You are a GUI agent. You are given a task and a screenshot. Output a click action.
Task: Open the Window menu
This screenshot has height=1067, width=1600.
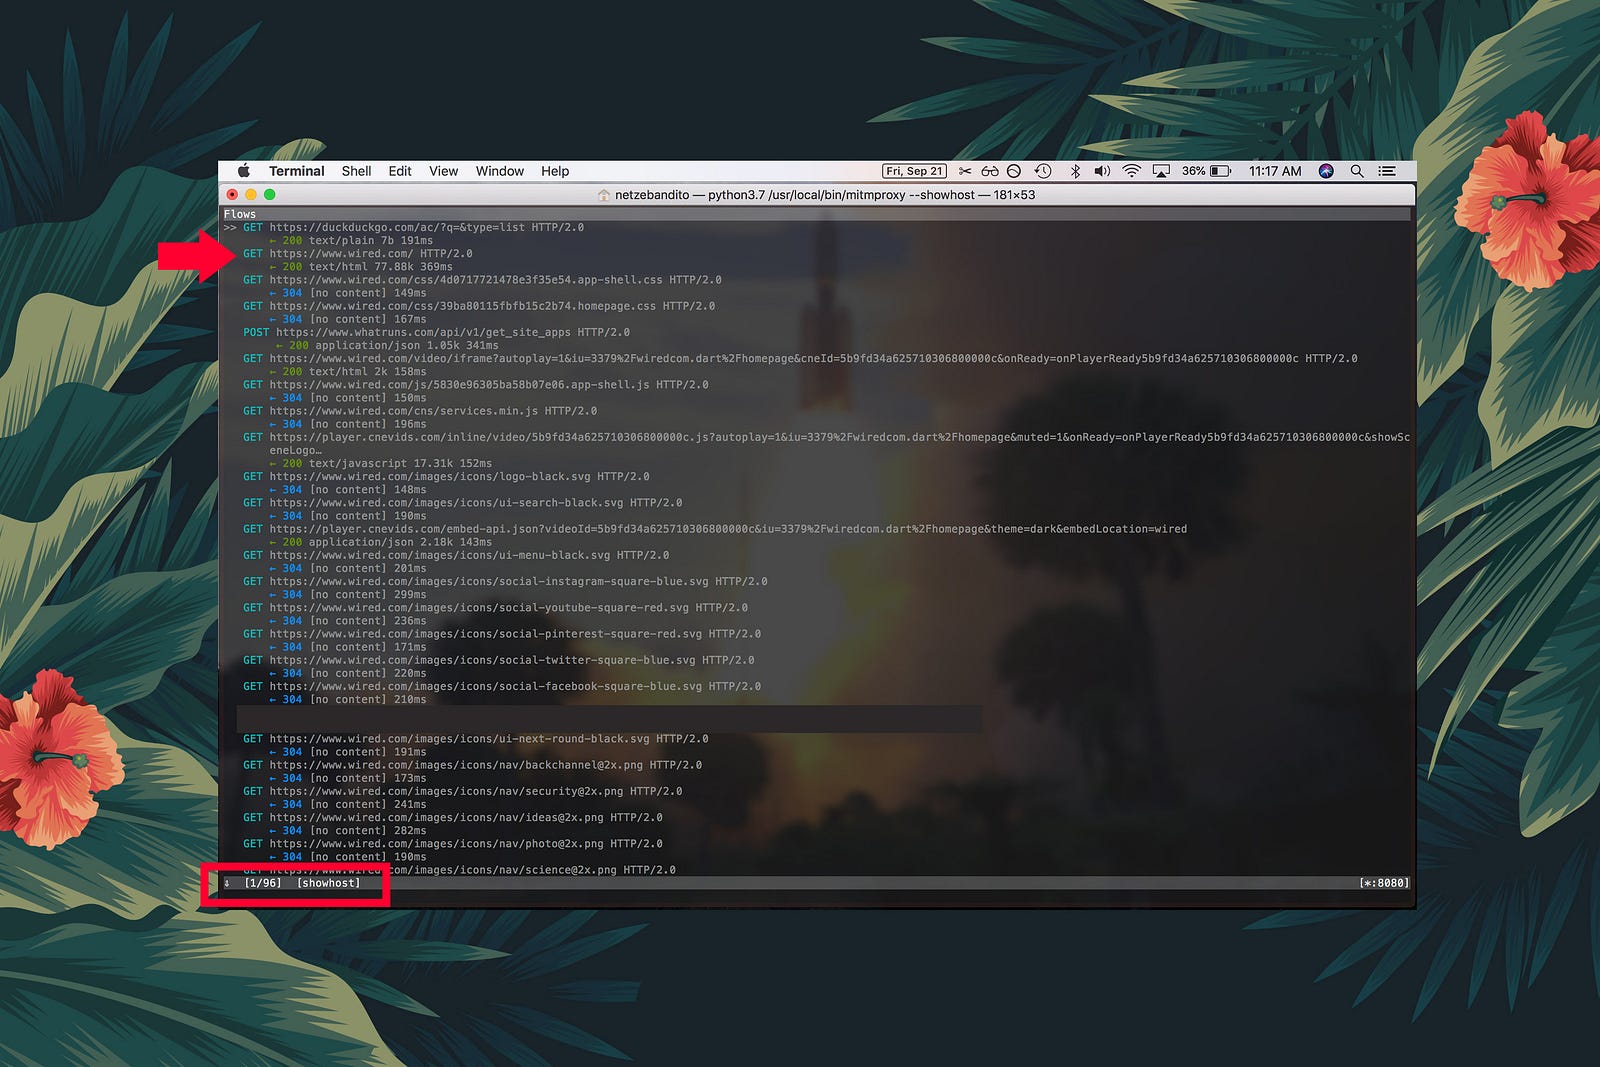pos(500,171)
